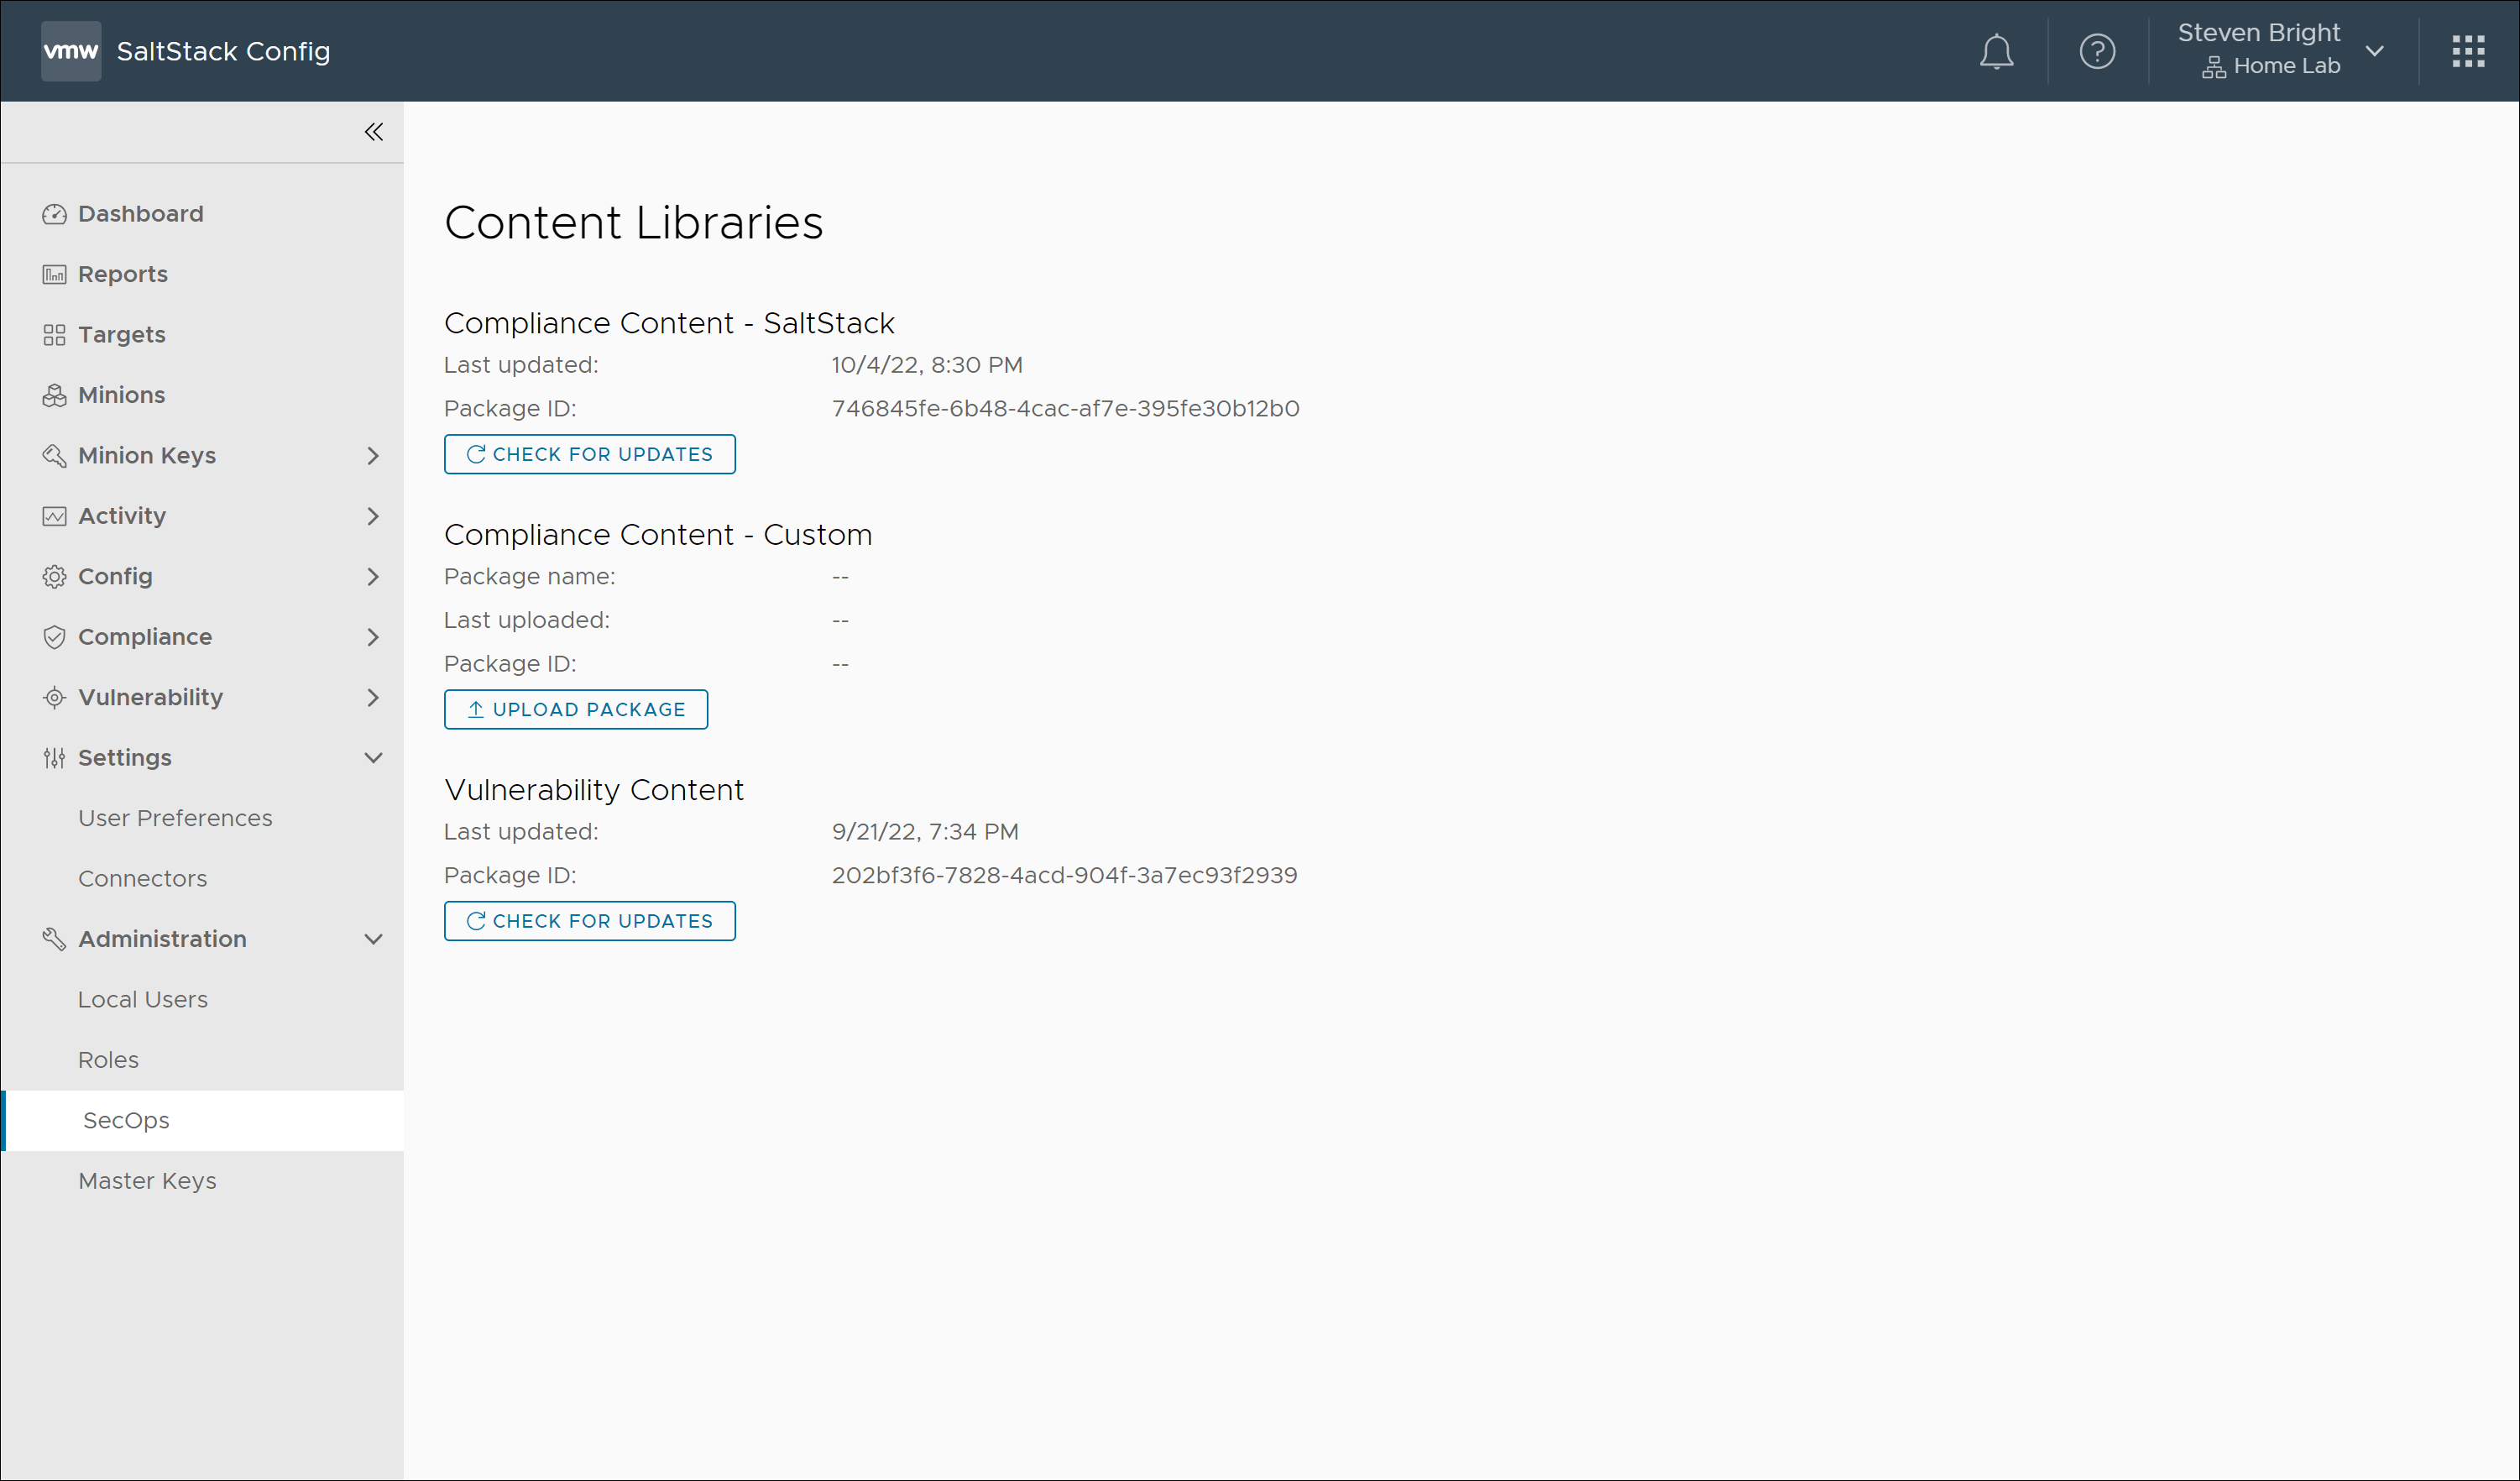Click Upload Package for custom compliance content

pos(575,709)
